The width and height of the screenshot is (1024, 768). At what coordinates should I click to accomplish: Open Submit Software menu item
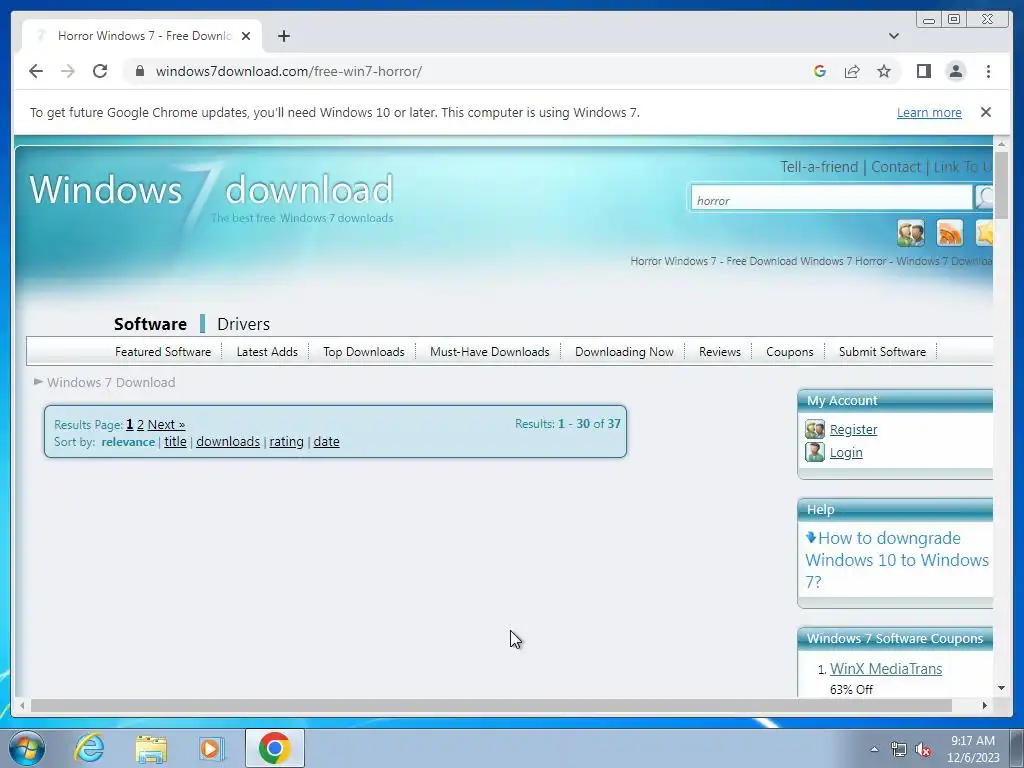pos(882,351)
